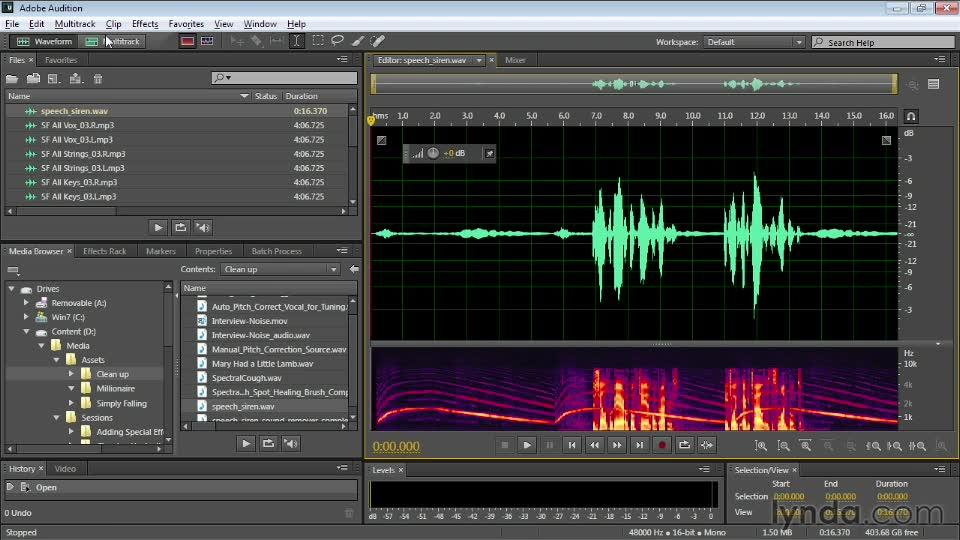
Task: Open the Effects menu
Action: click(145, 24)
